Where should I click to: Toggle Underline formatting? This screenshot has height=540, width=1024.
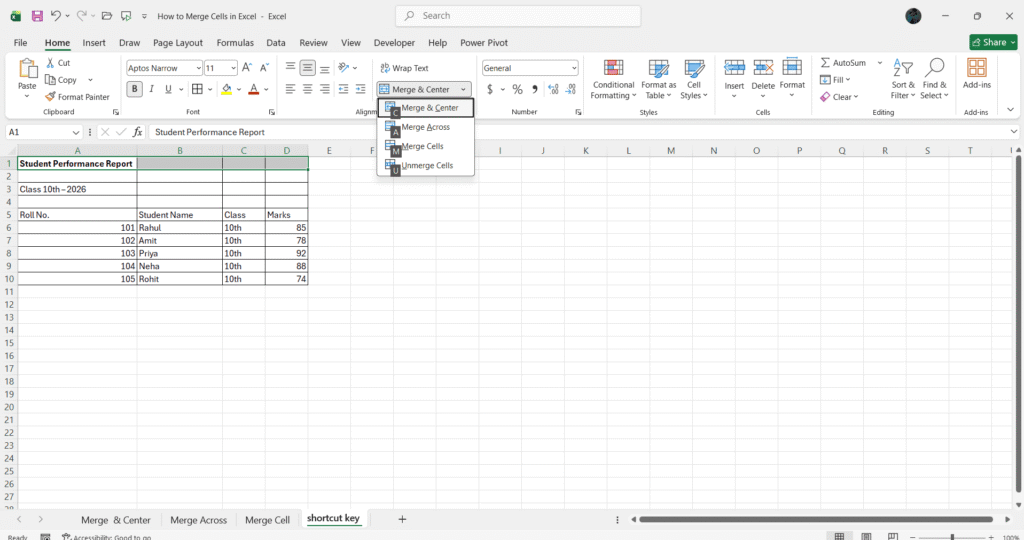[168, 89]
